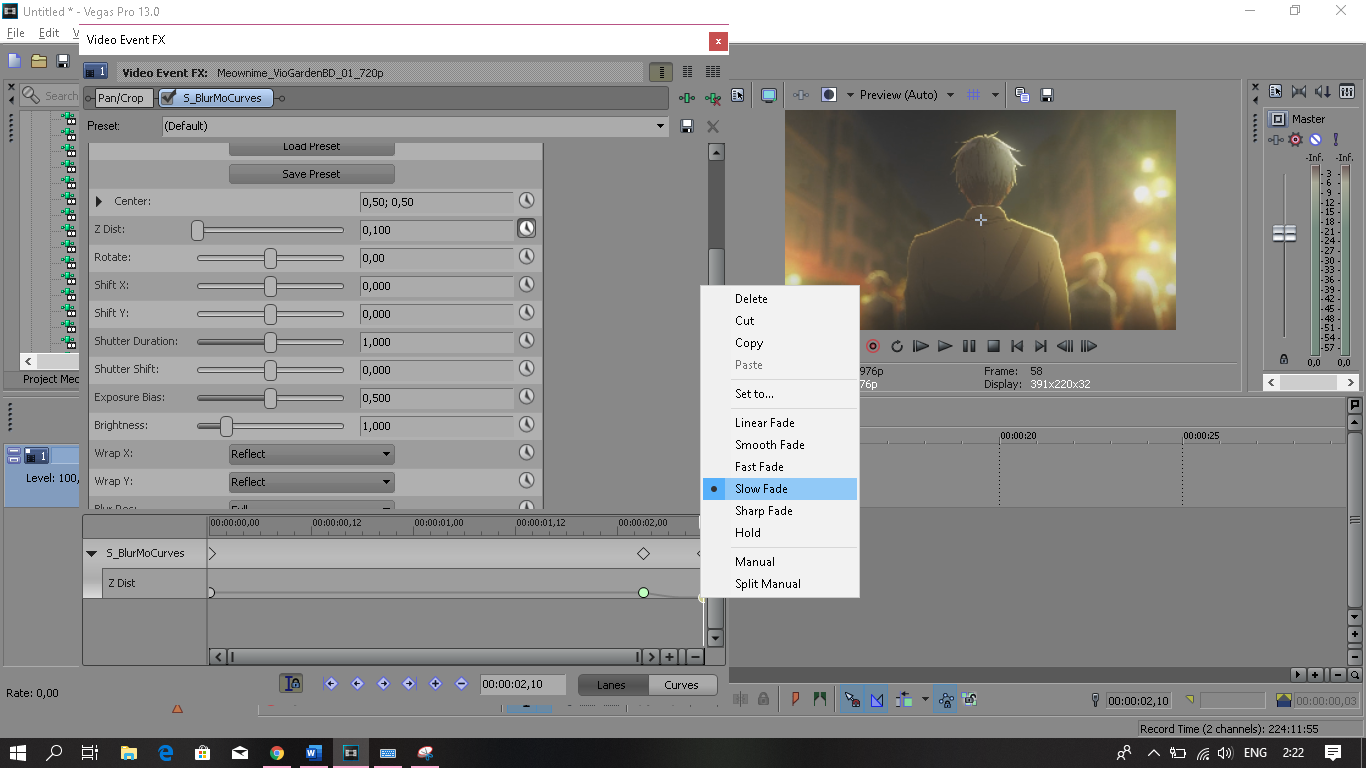Image resolution: width=1366 pixels, height=768 pixels.
Task: Insert a region using the green flags icon
Action: click(819, 699)
